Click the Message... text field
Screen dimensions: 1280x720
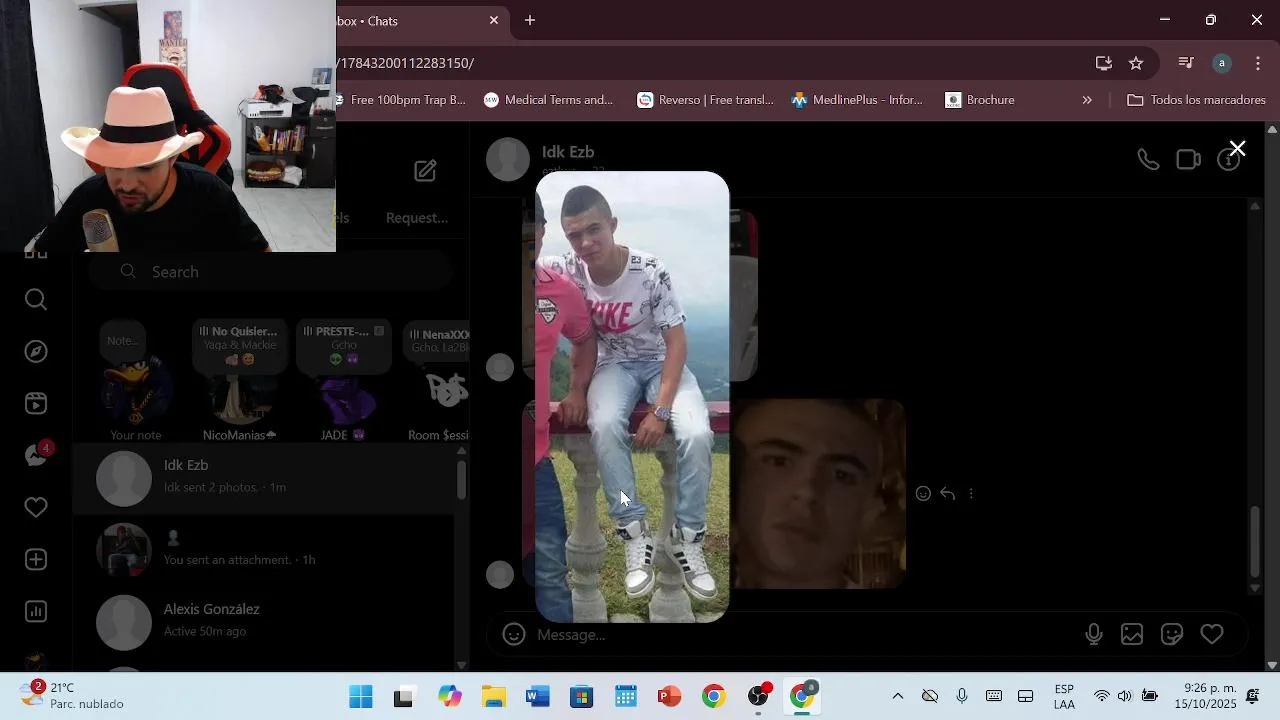pos(800,635)
